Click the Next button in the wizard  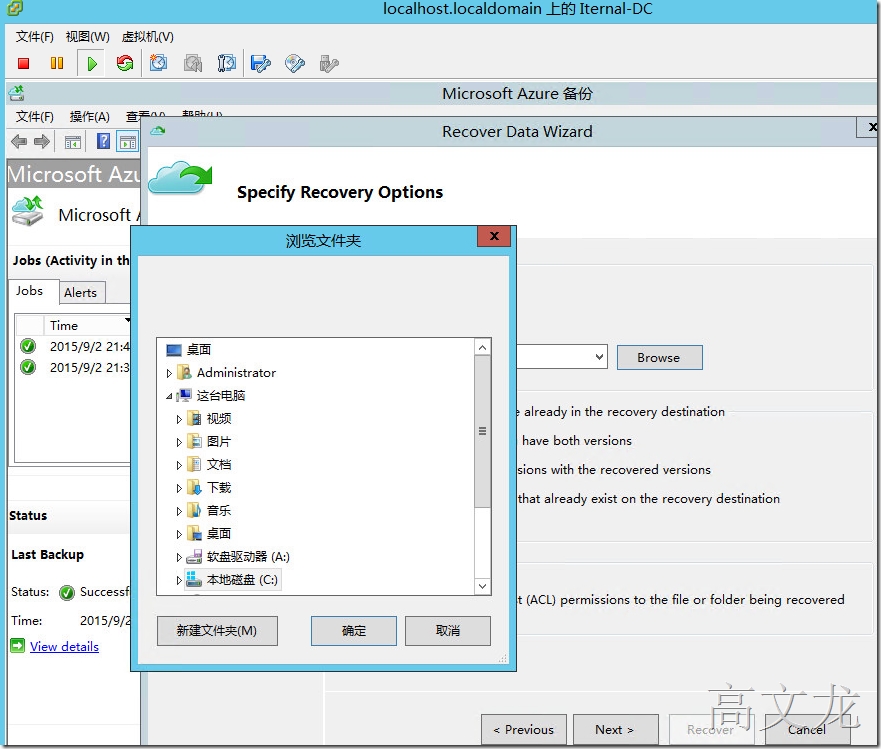pos(616,729)
